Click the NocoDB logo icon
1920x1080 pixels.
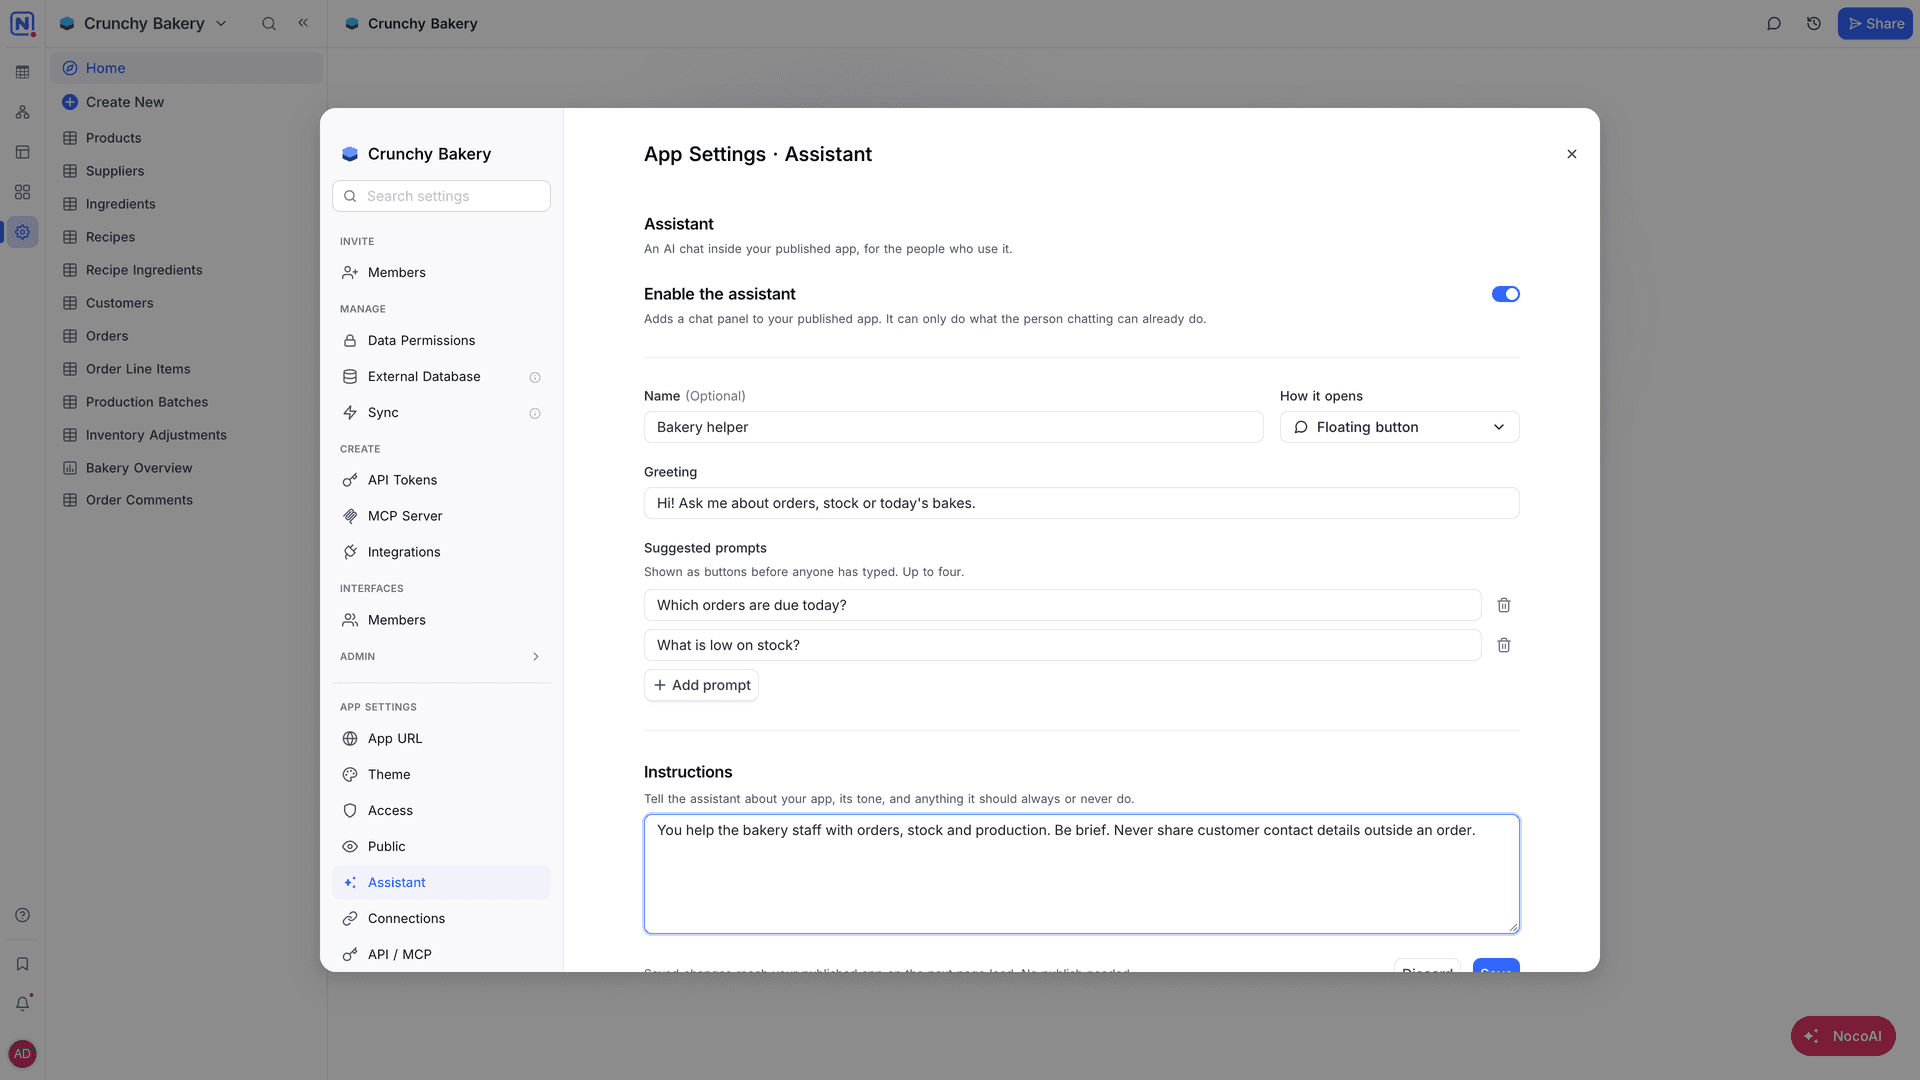click(x=22, y=23)
